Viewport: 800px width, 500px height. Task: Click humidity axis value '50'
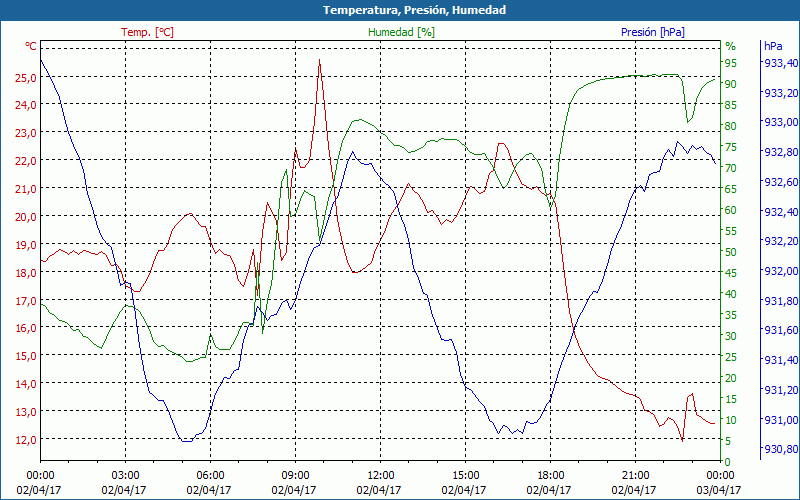[x=731, y=252]
